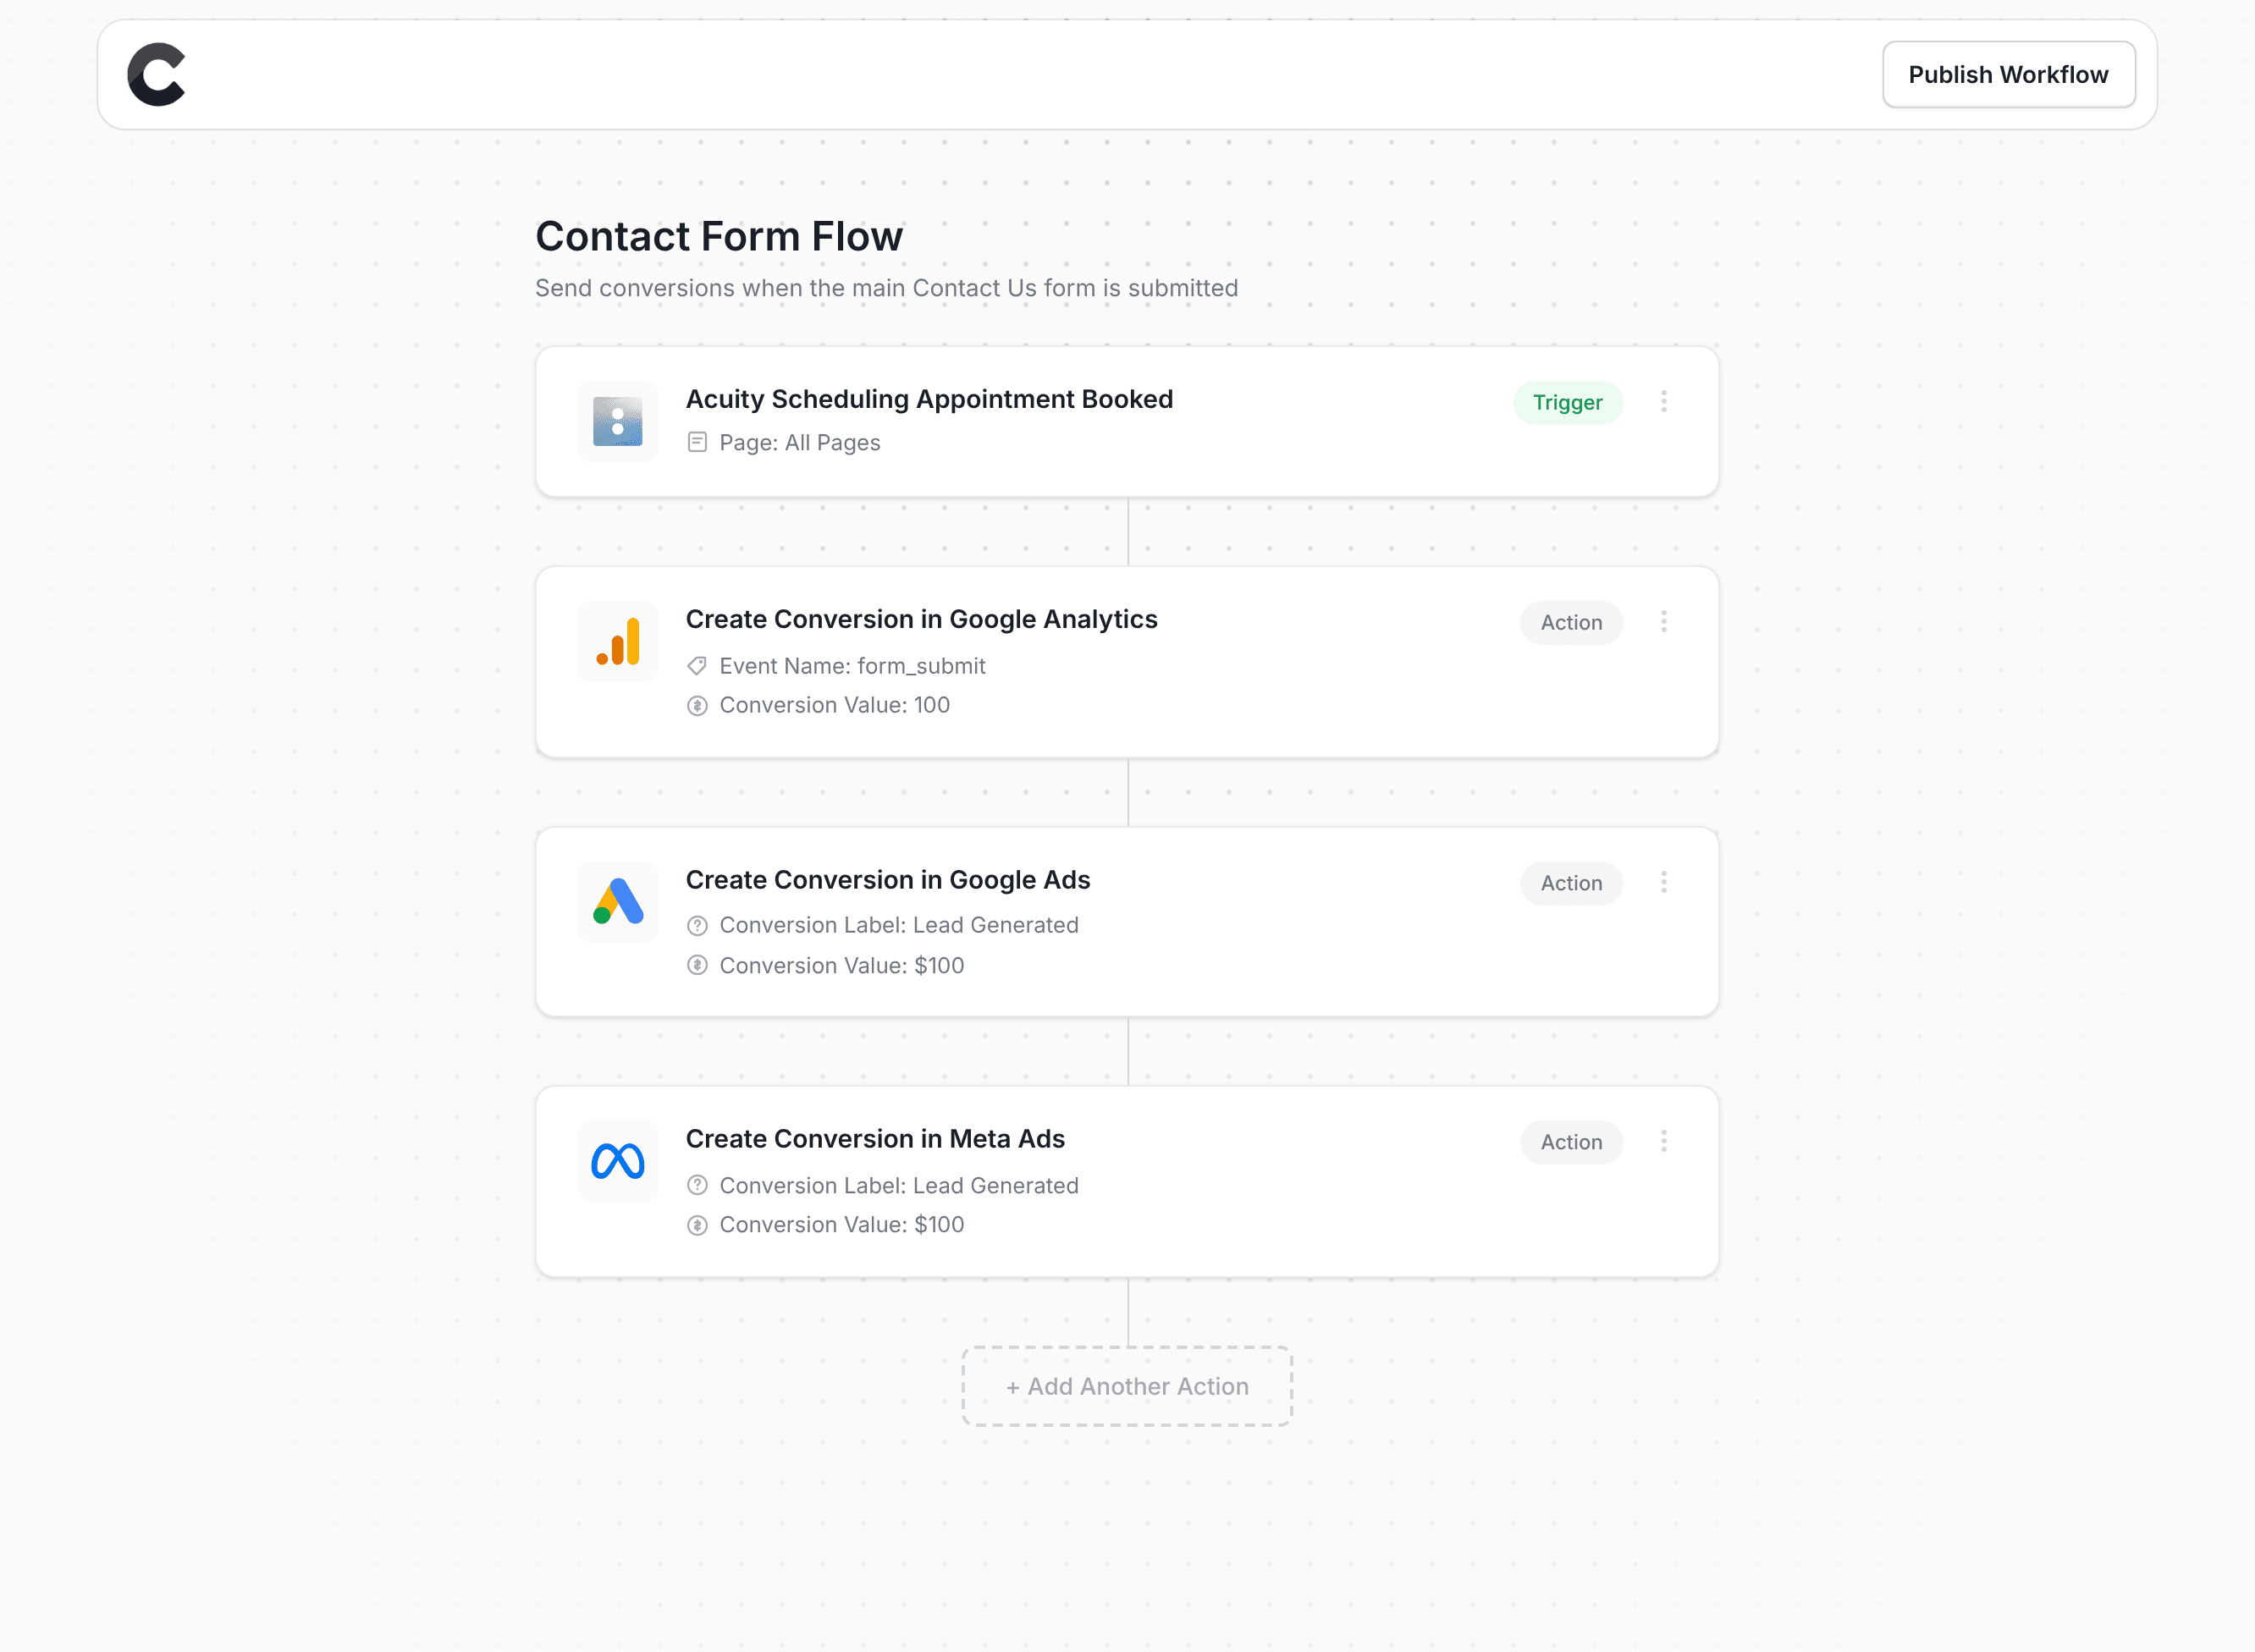Click the C logo in the header
Image resolution: width=2255 pixels, height=1652 pixels.
click(157, 73)
